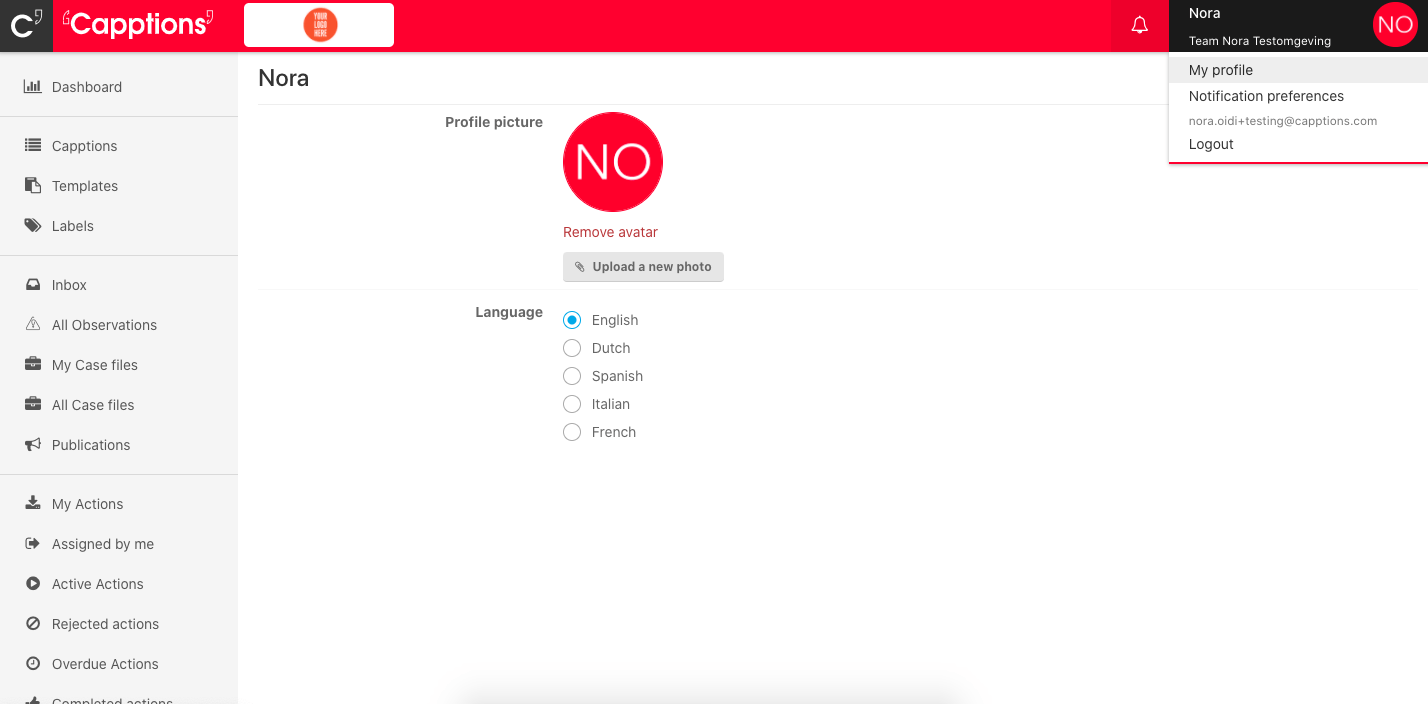Click the Capptions C logo icon
The width and height of the screenshot is (1428, 704).
[x=26, y=25]
